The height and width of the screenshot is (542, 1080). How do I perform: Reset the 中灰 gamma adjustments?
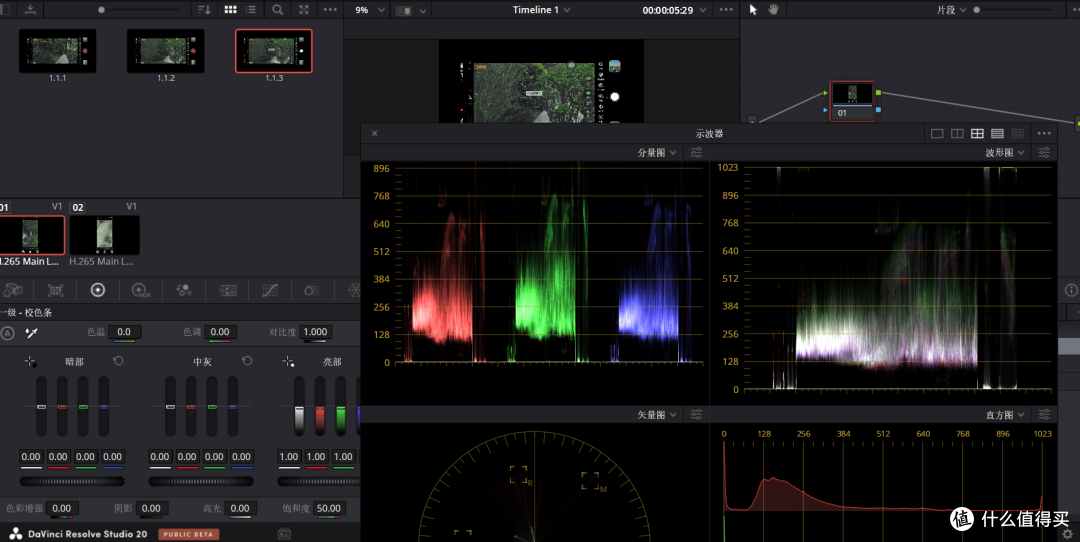tap(247, 361)
